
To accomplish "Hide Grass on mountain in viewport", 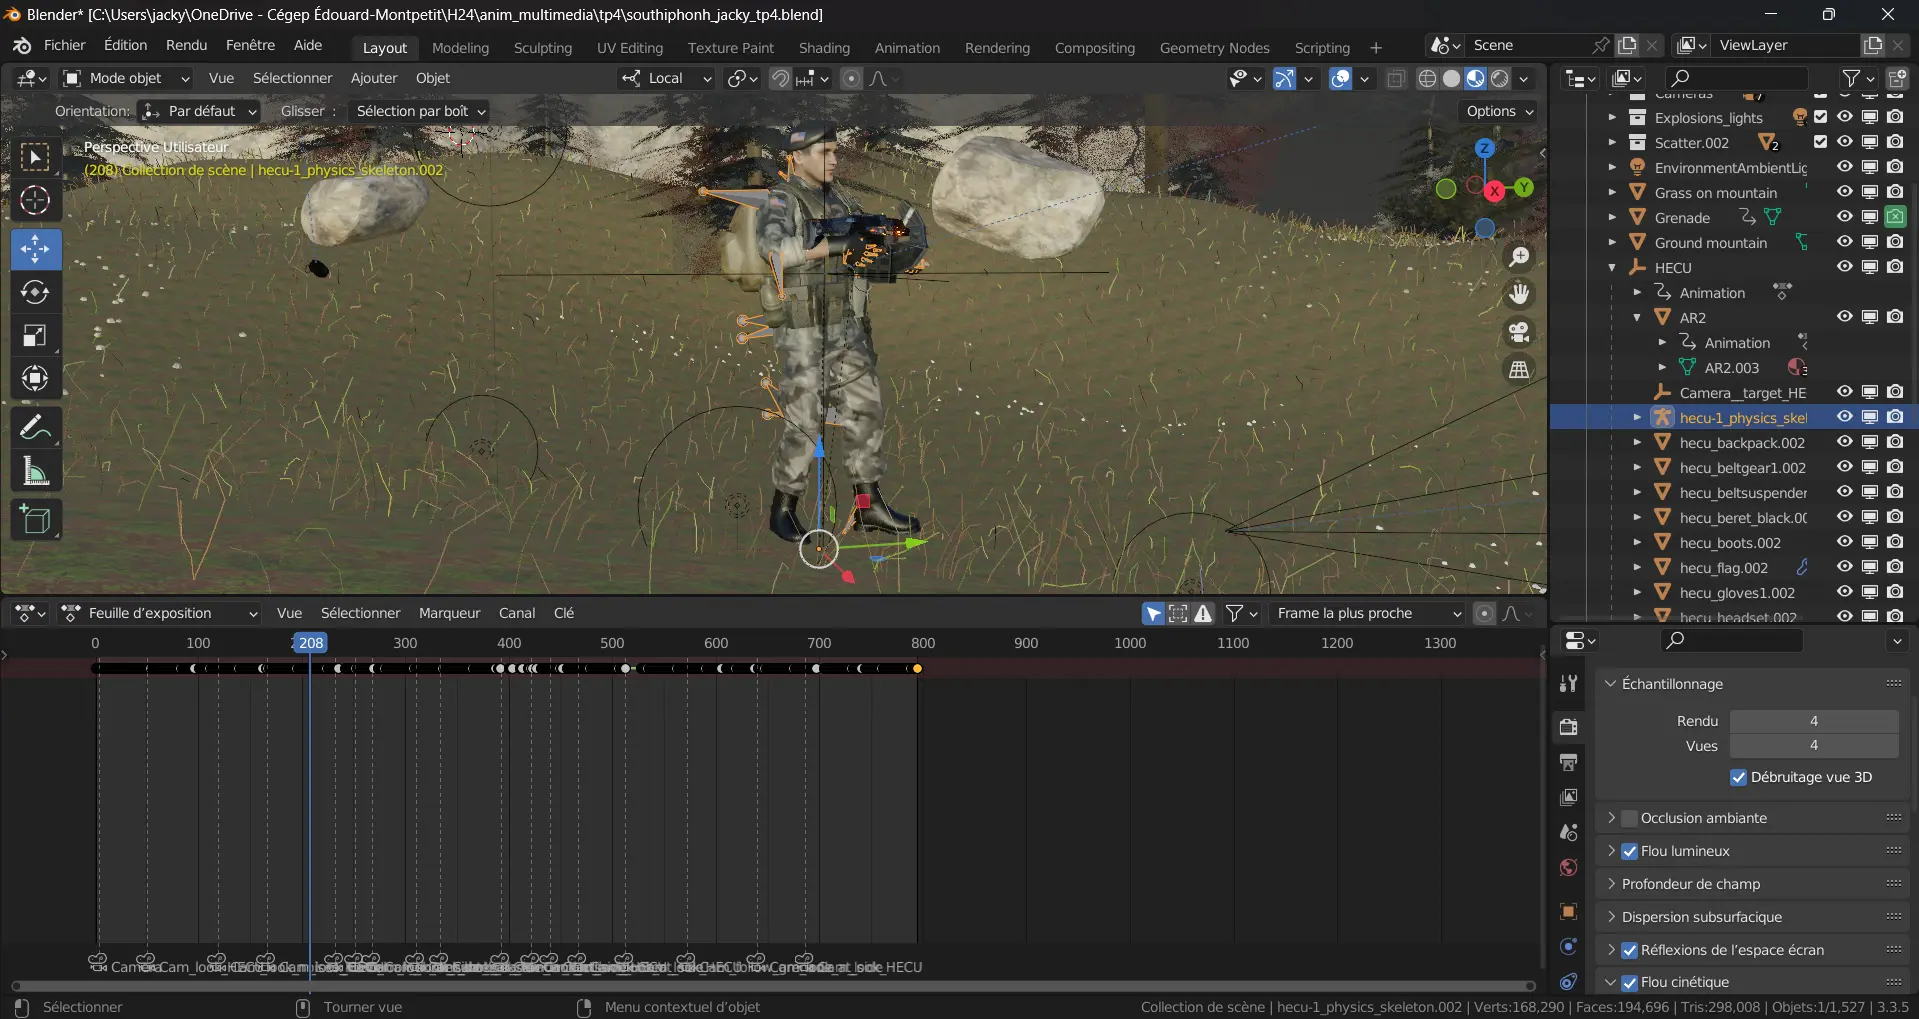I will pyautogui.click(x=1845, y=192).
